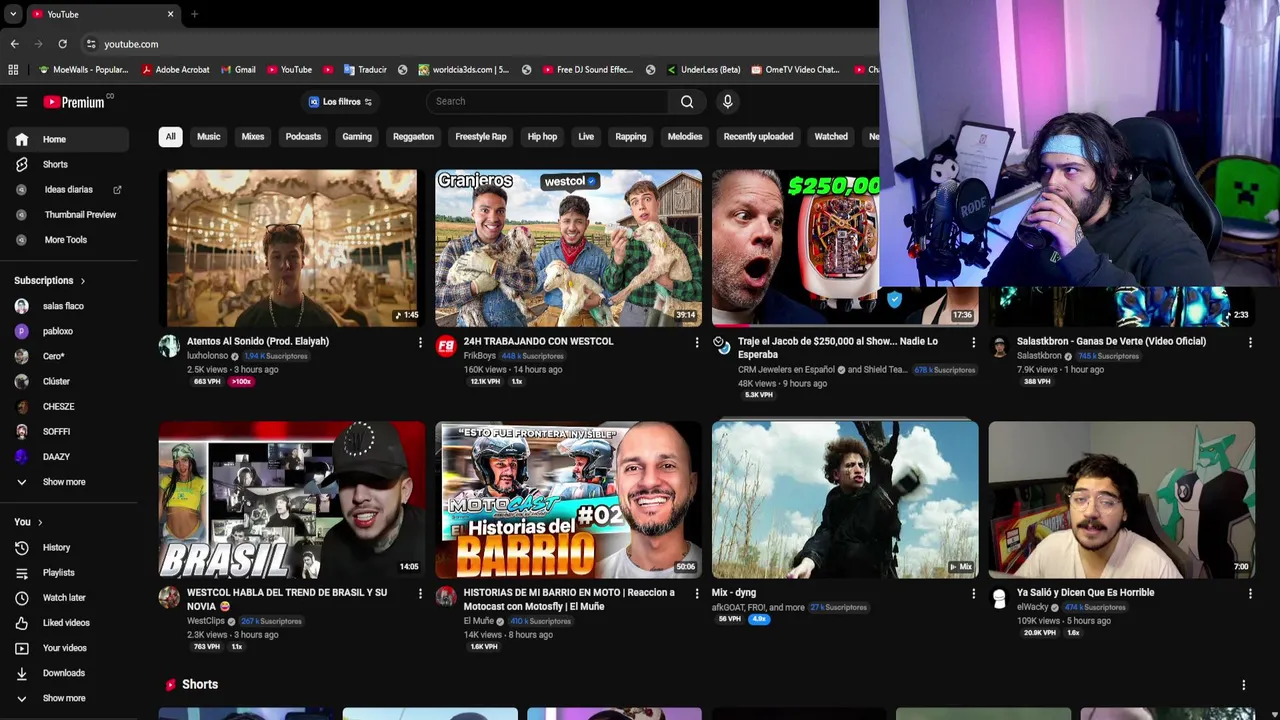Open the OmeTV Video Chat bookmark

(794, 70)
